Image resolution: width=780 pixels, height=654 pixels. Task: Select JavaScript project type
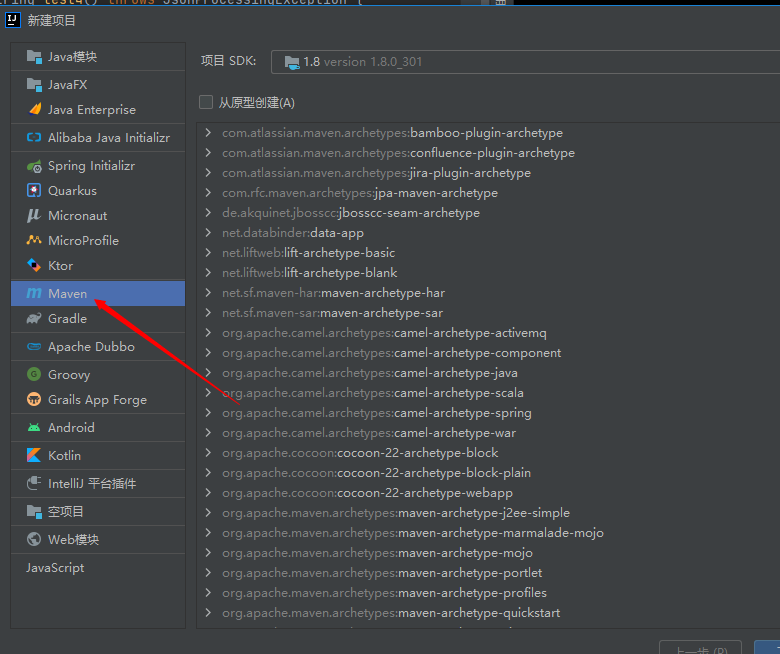click(98, 567)
